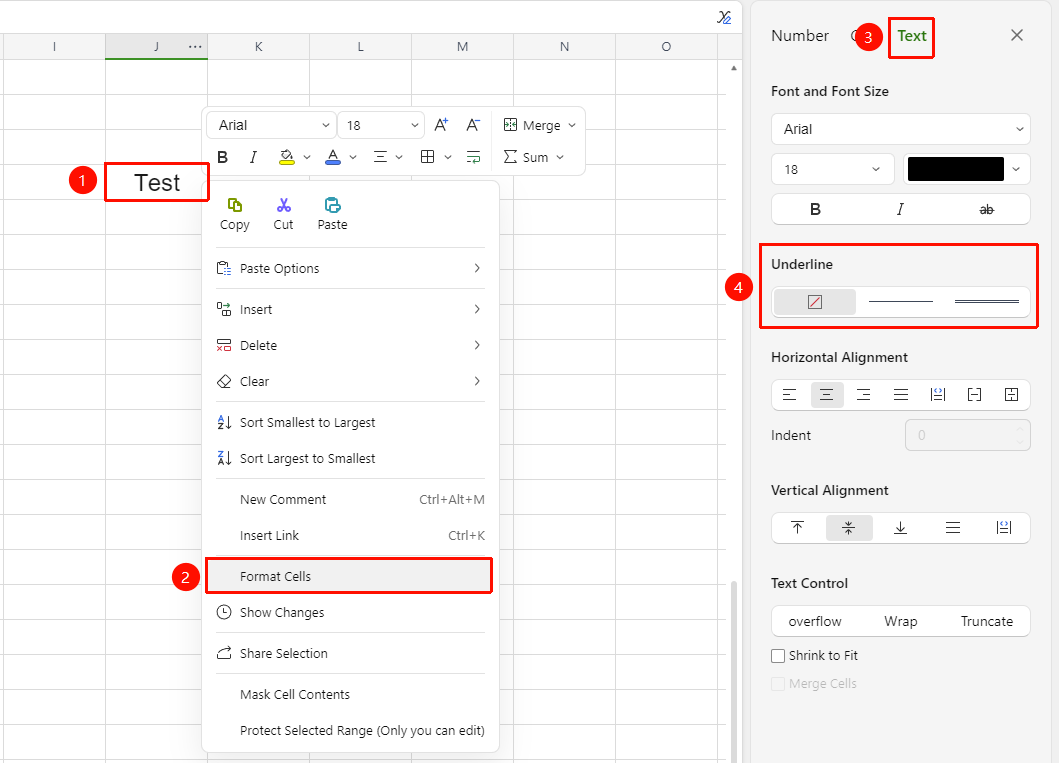The height and width of the screenshot is (763, 1059).
Task: Align text left in Horizontal Alignment
Action: pos(790,395)
